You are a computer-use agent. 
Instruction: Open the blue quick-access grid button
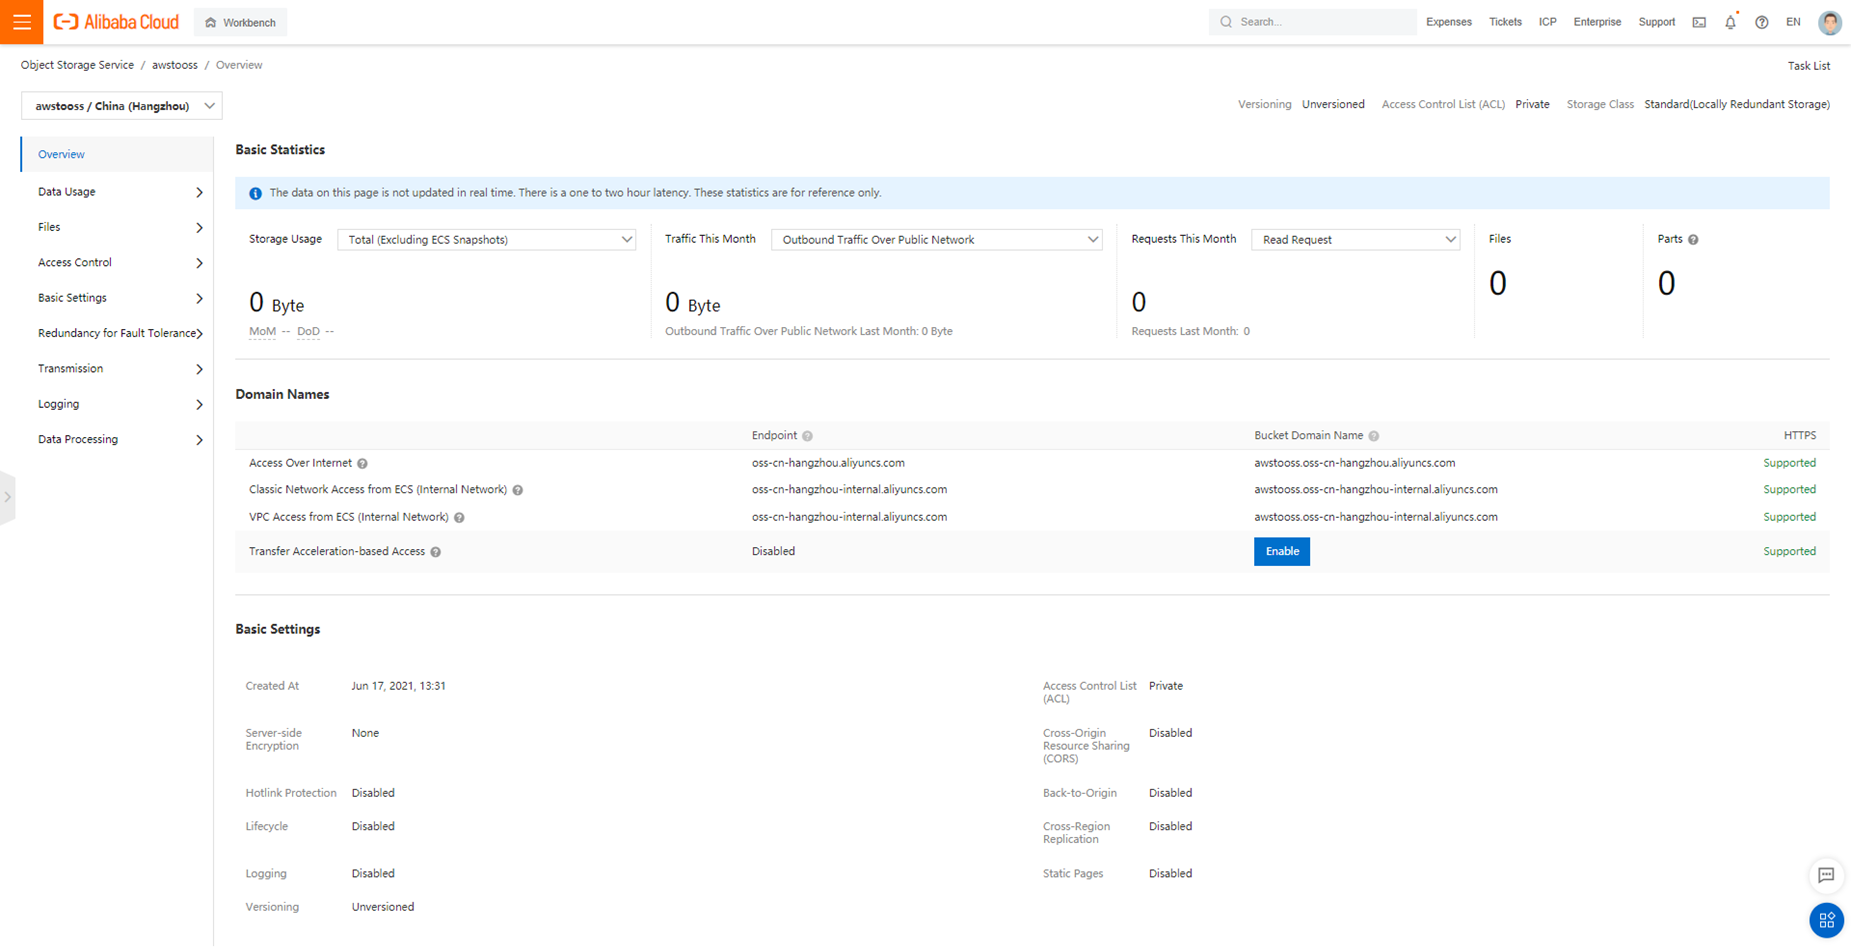point(1826,920)
